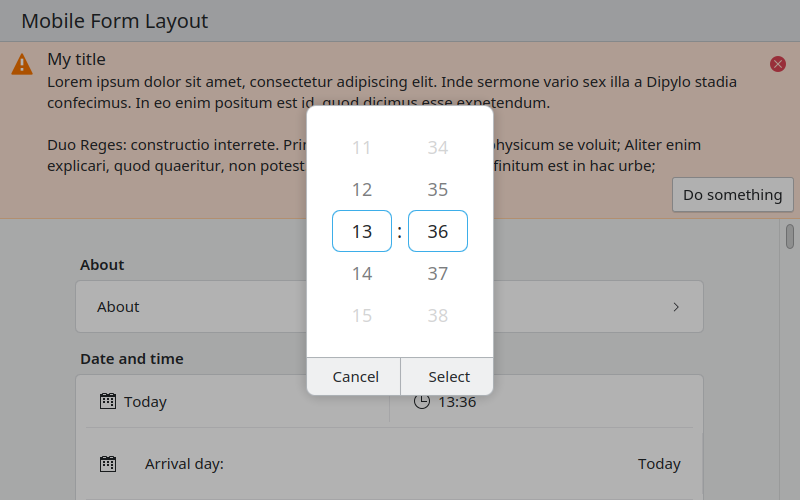
Task: Pick hour 15 in the hour column
Action: pyautogui.click(x=362, y=316)
